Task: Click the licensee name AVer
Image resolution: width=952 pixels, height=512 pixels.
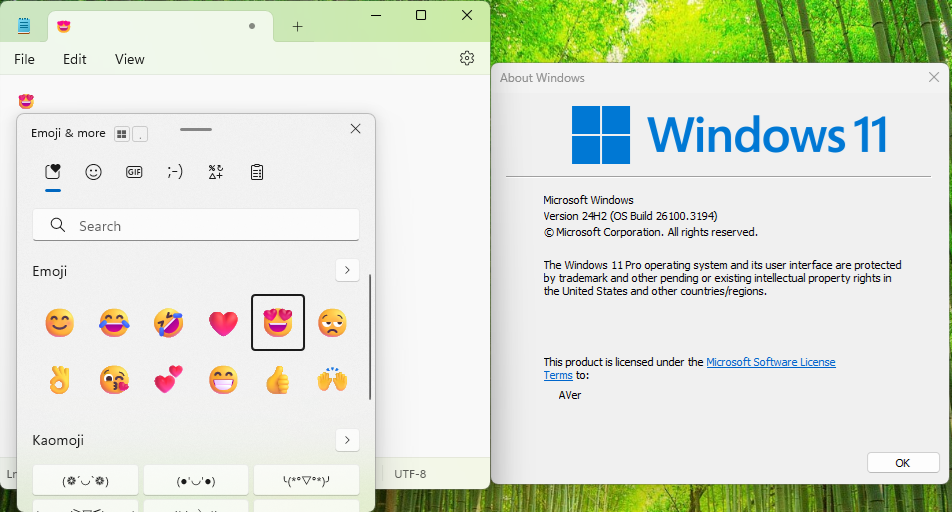Action: click(x=570, y=395)
